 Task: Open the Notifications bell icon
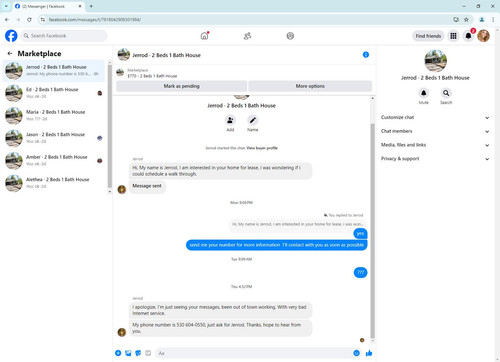pyautogui.click(x=468, y=36)
